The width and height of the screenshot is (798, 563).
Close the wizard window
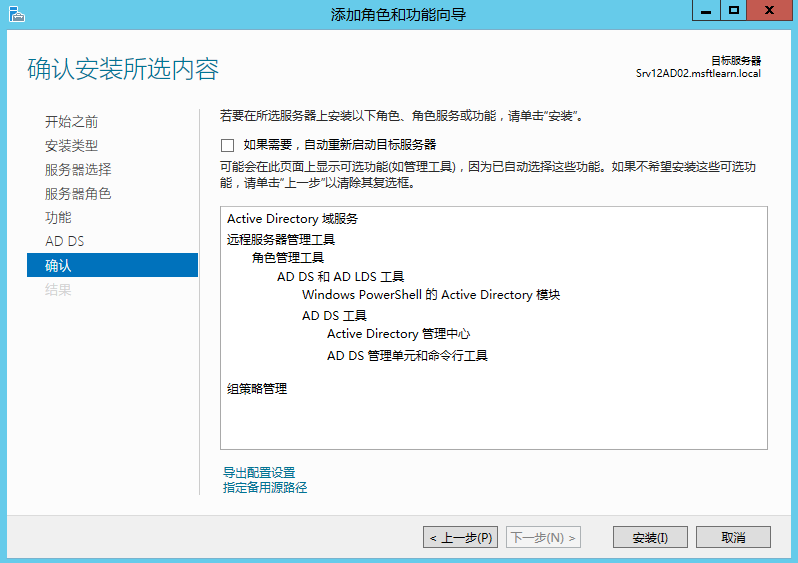click(x=770, y=10)
